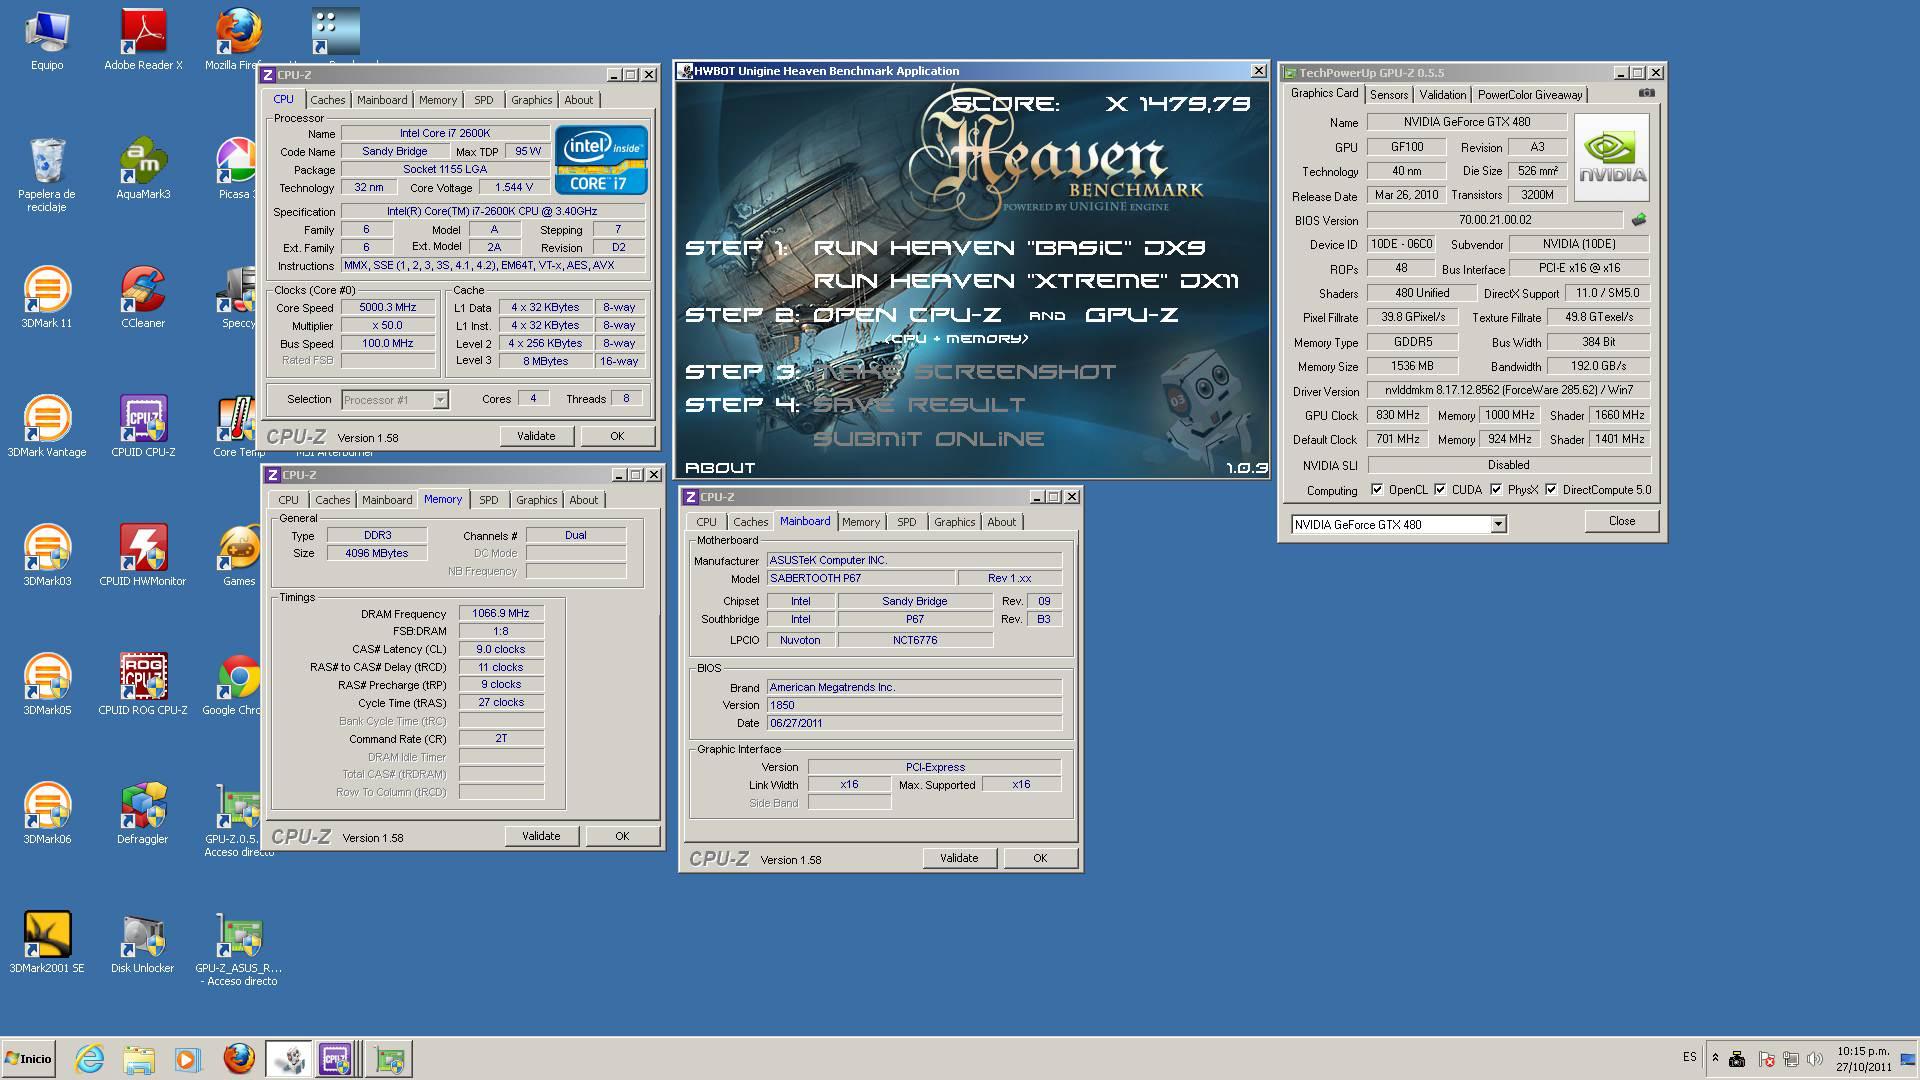The image size is (1920, 1080).
Task: Launch AquaMark3 desktop shortcut
Action: pyautogui.click(x=143, y=168)
